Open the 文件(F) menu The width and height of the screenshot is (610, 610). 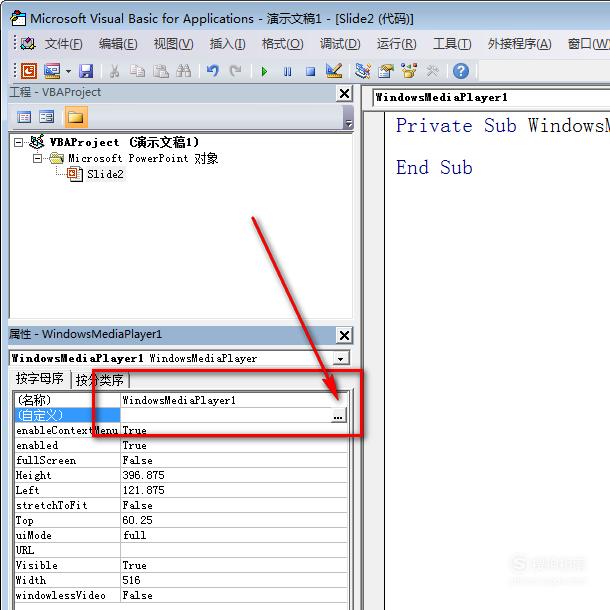pyautogui.click(x=63, y=44)
